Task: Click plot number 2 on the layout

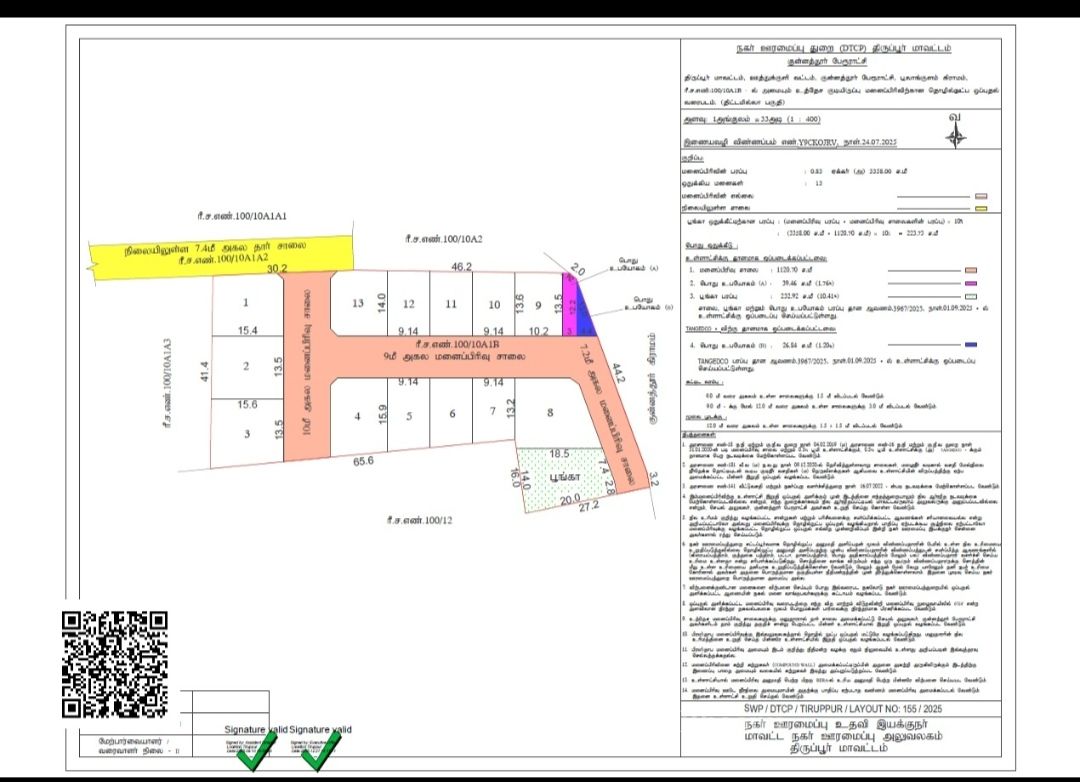Action: (246, 366)
